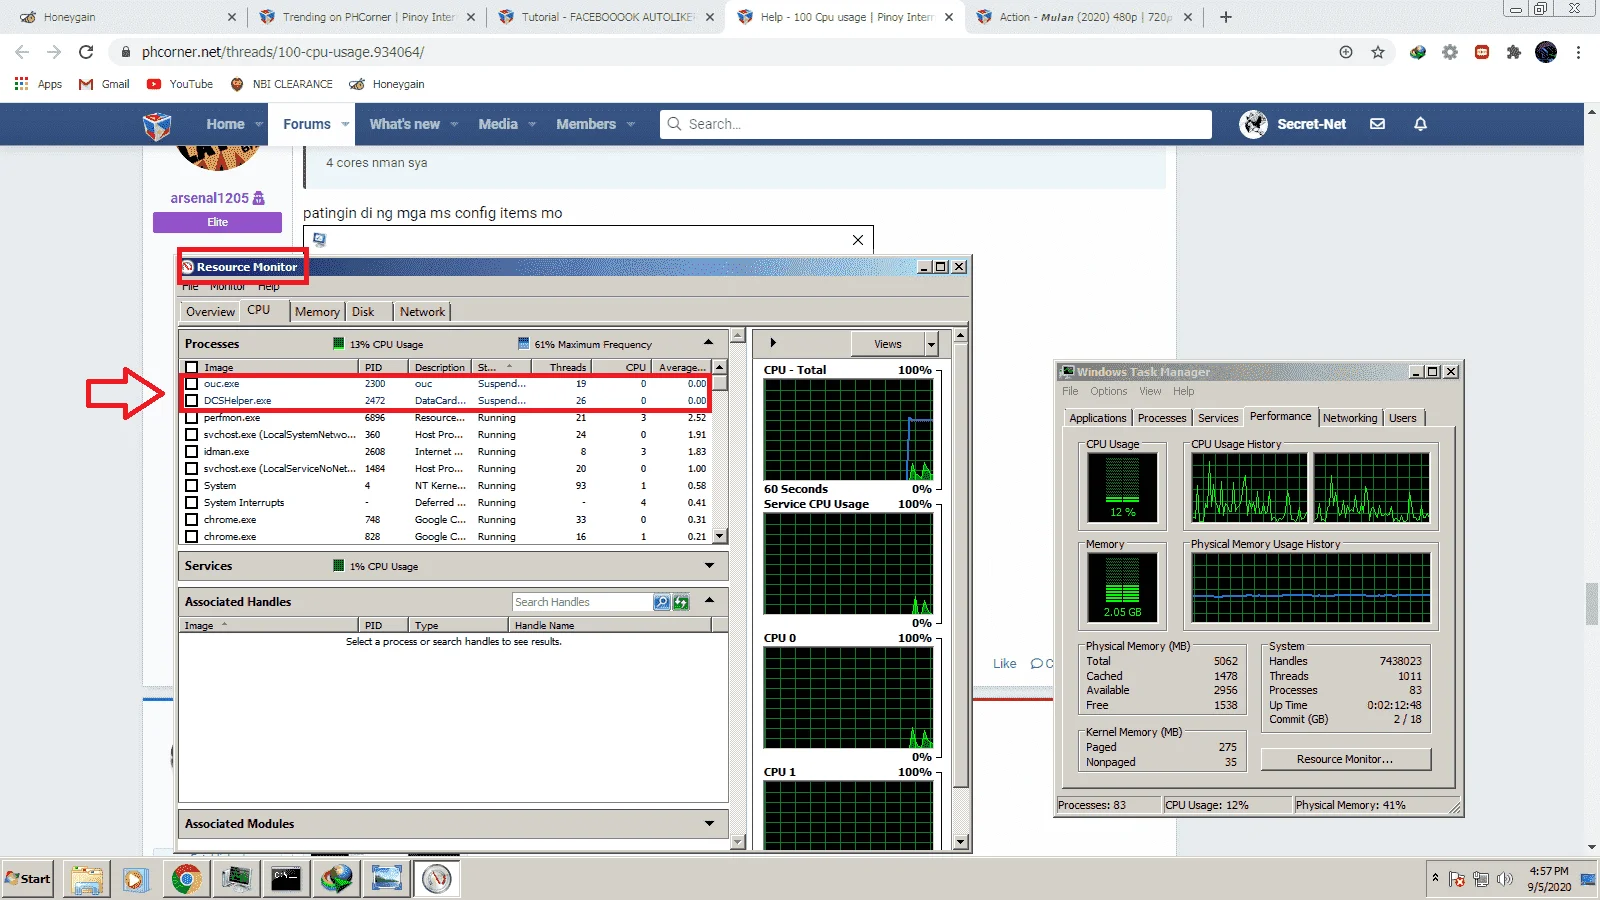
Task: Check the box for chrome.exe PID 748
Action: pyautogui.click(x=191, y=520)
